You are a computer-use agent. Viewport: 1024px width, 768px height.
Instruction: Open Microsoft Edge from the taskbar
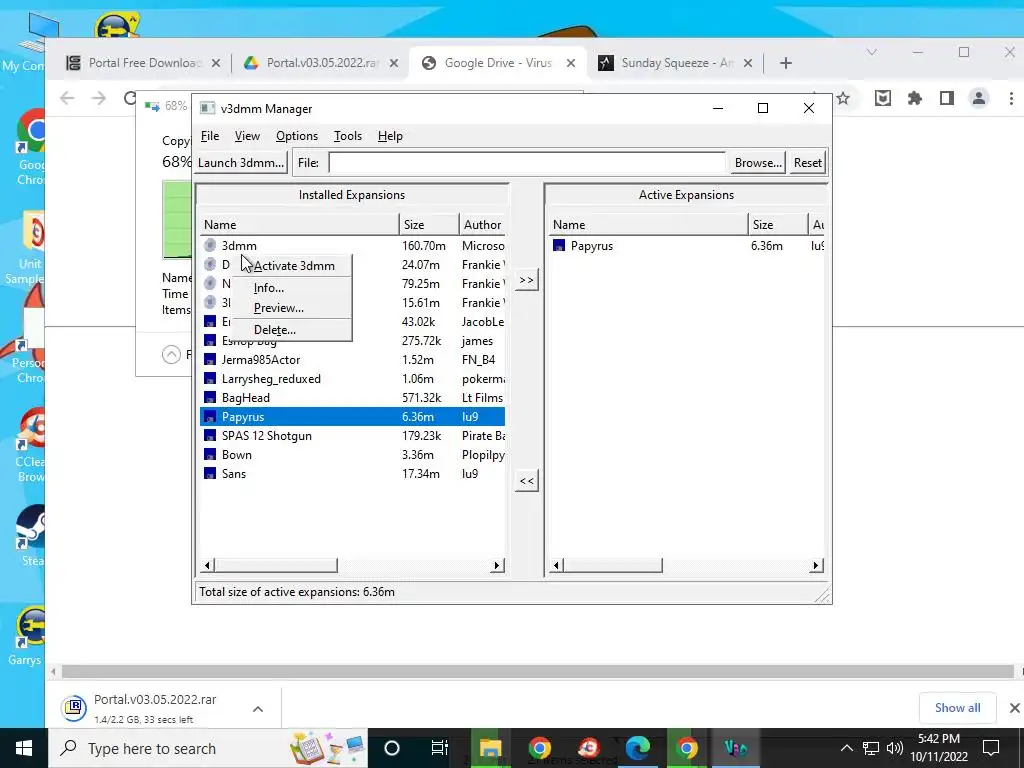tap(637, 748)
